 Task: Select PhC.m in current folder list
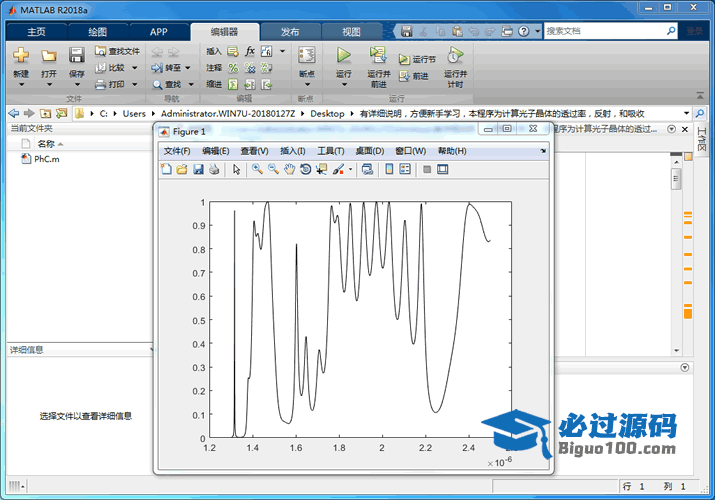pos(47,159)
